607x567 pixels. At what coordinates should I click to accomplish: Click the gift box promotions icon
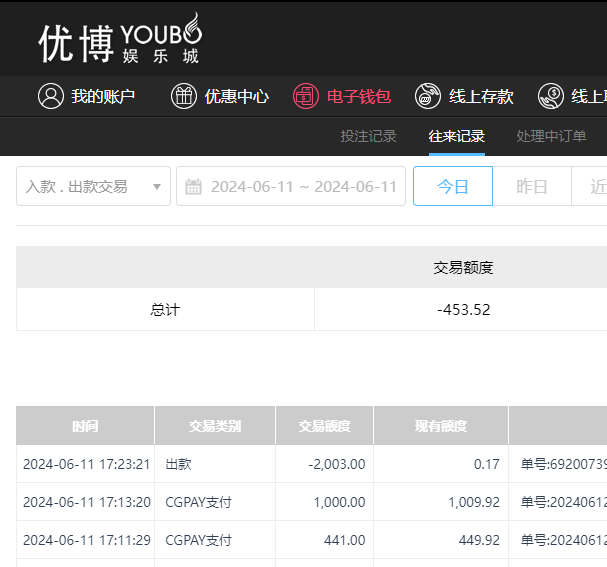pos(184,96)
